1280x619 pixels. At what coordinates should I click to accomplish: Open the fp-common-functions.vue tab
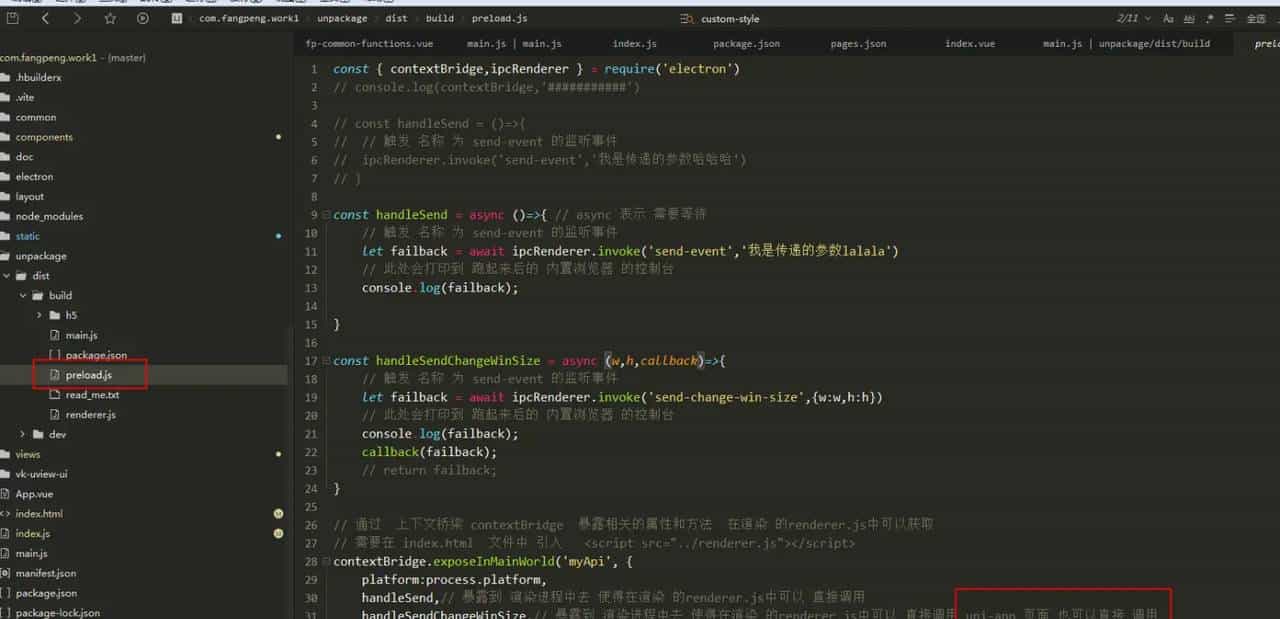coord(370,43)
